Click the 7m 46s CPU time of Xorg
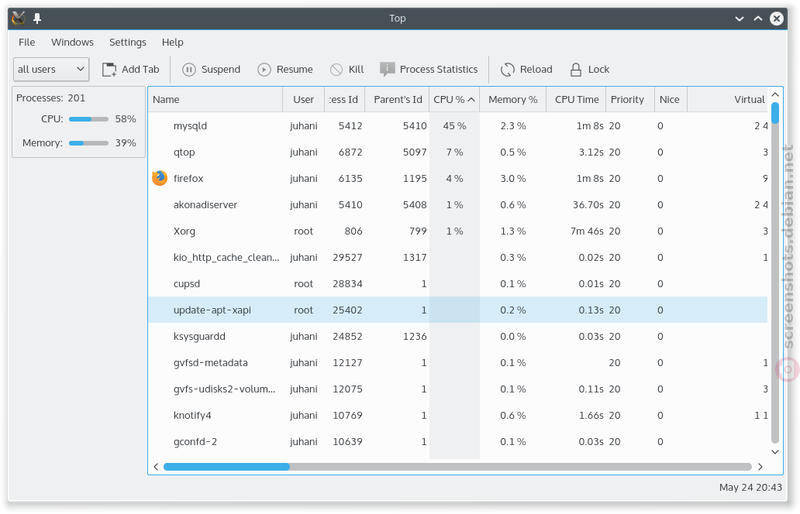800x514 pixels. pyautogui.click(x=587, y=231)
